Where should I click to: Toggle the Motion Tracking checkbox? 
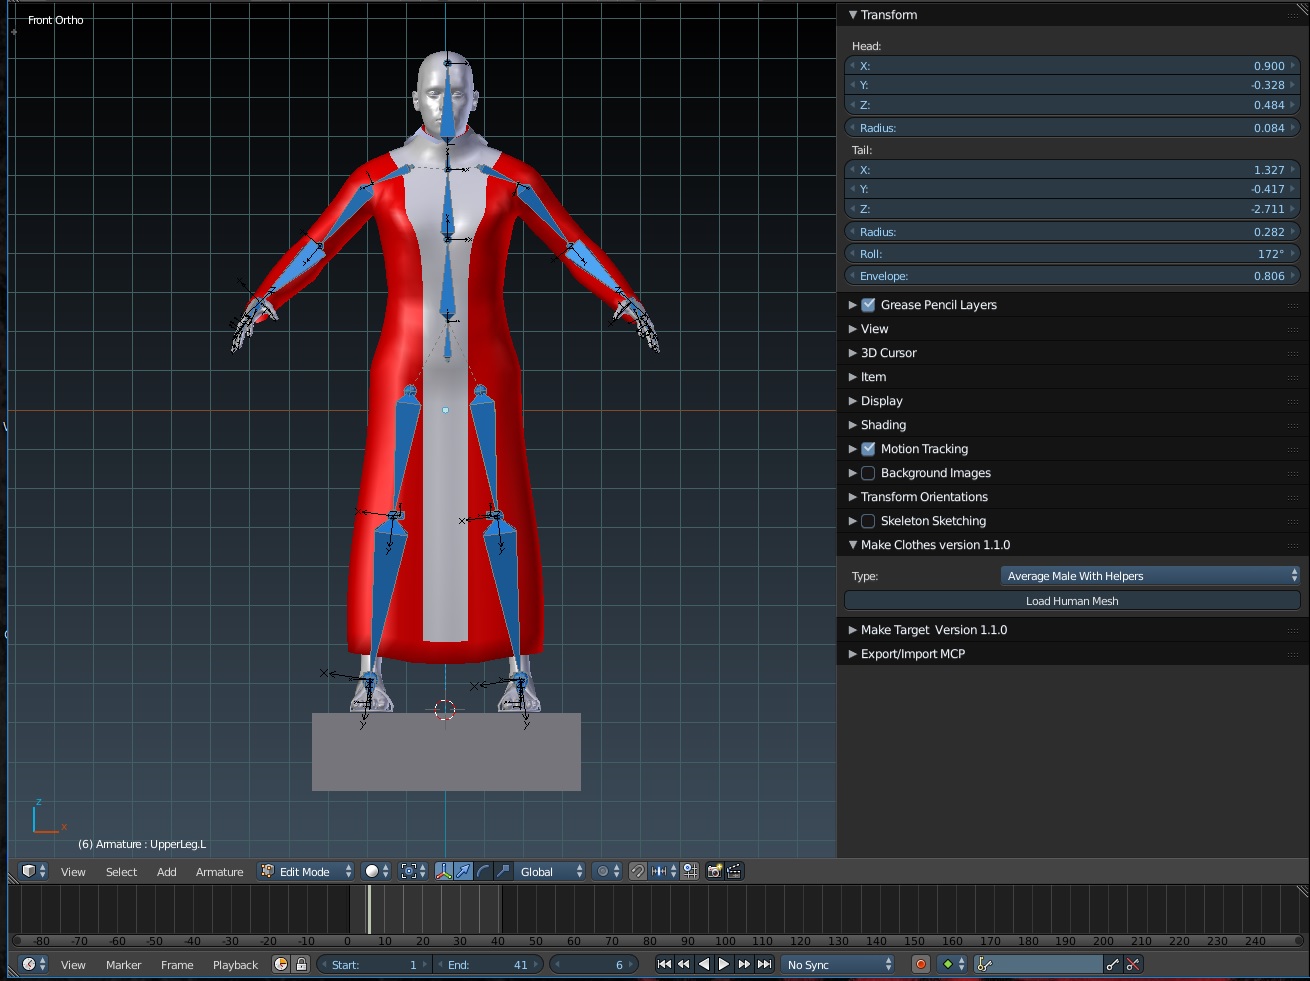[868, 449]
